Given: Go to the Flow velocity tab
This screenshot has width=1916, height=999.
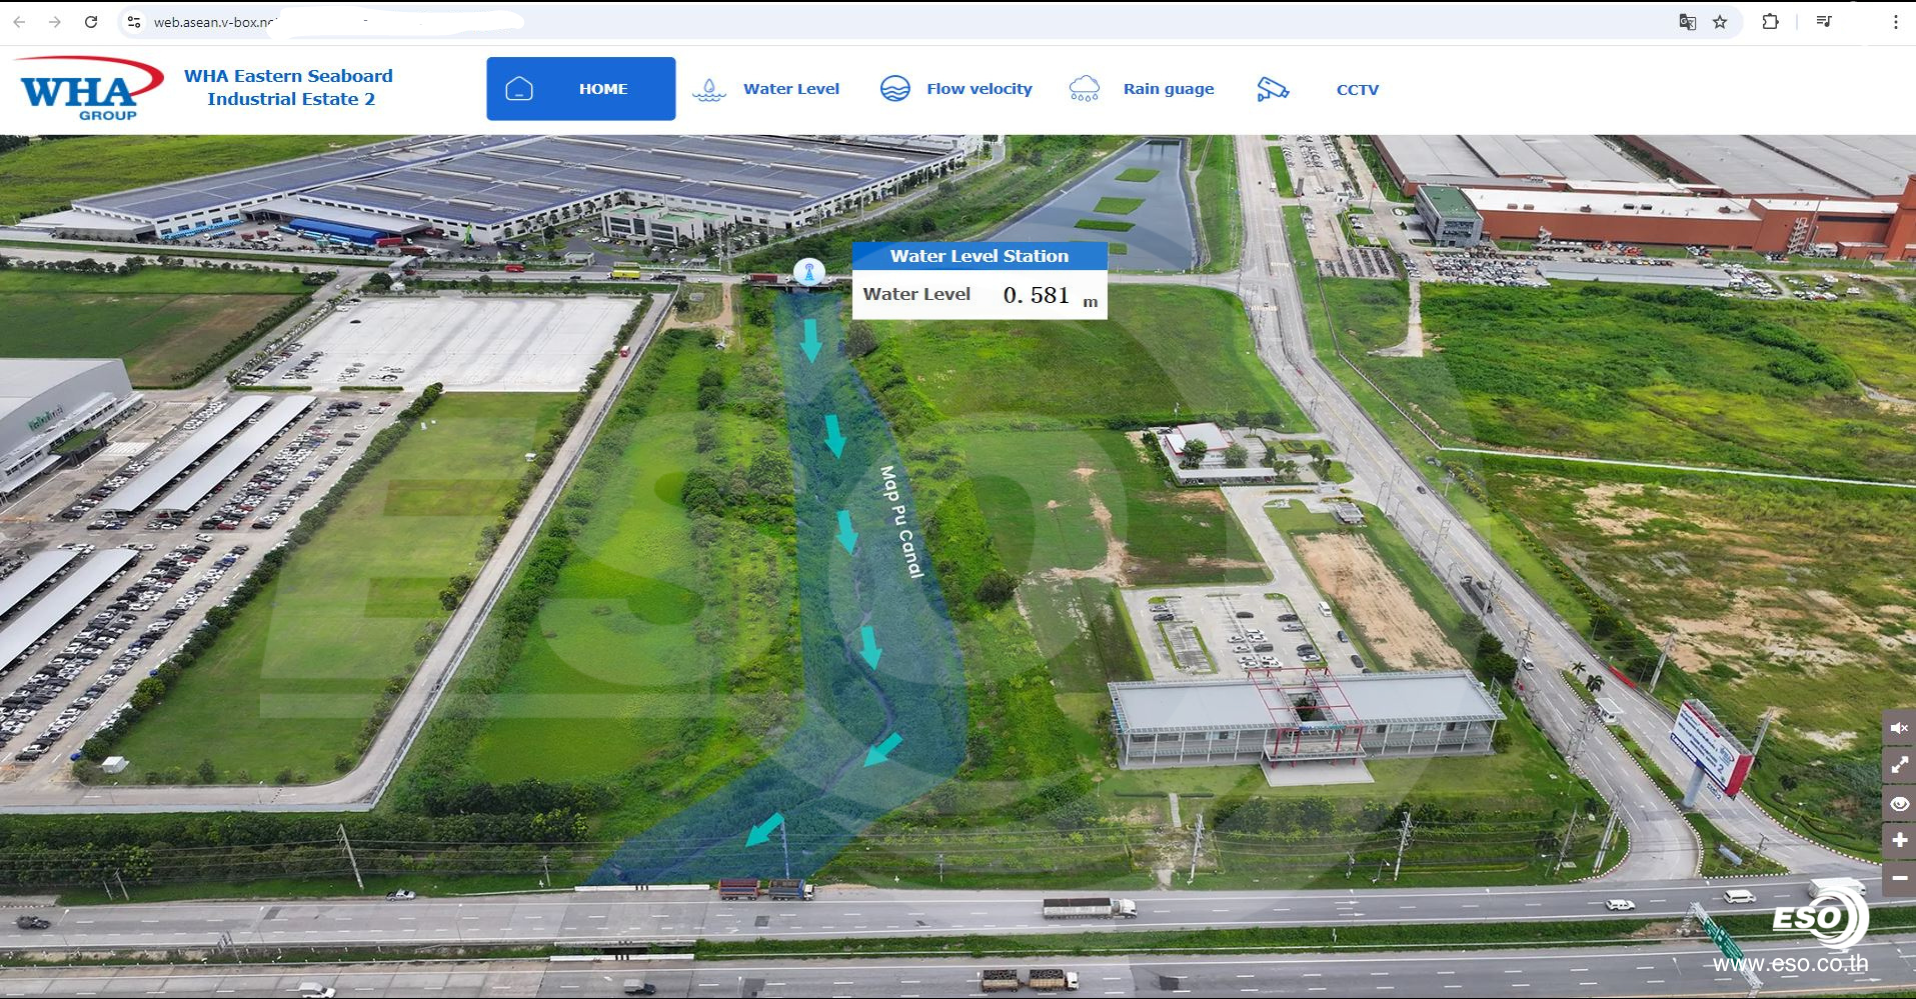Looking at the screenshot, I should tap(978, 89).
